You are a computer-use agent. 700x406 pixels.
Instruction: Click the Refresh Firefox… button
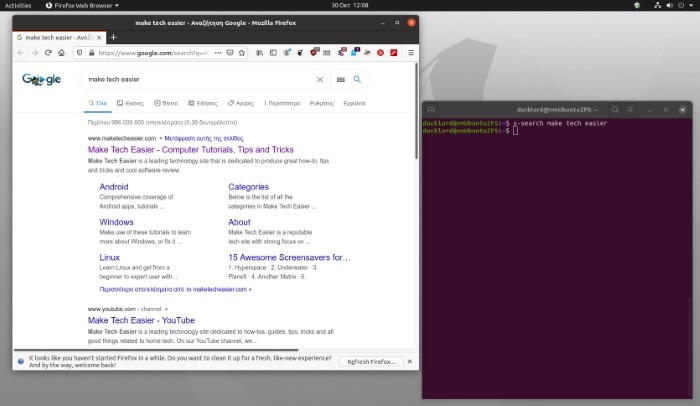pyautogui.click(x=371, y=361)
